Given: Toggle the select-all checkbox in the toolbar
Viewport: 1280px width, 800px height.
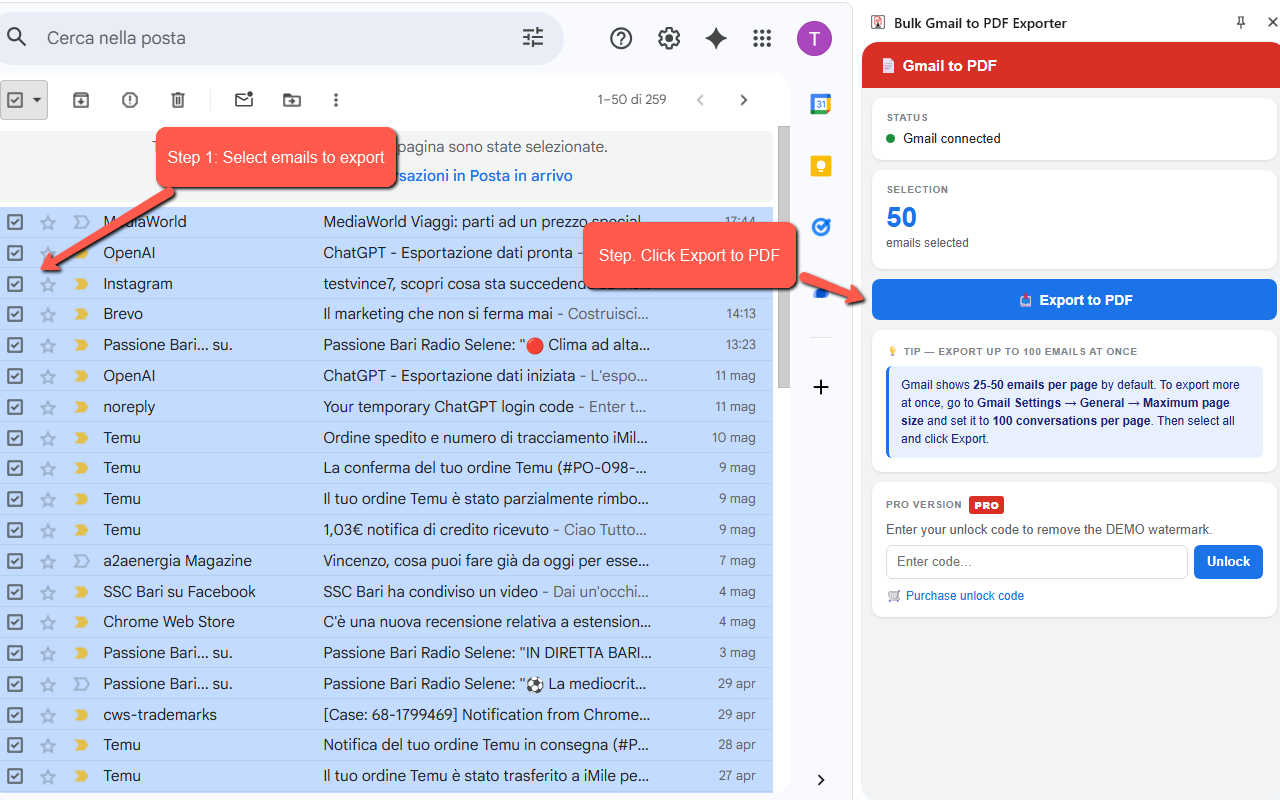Looking at the screenshot, I should [15, 100].
